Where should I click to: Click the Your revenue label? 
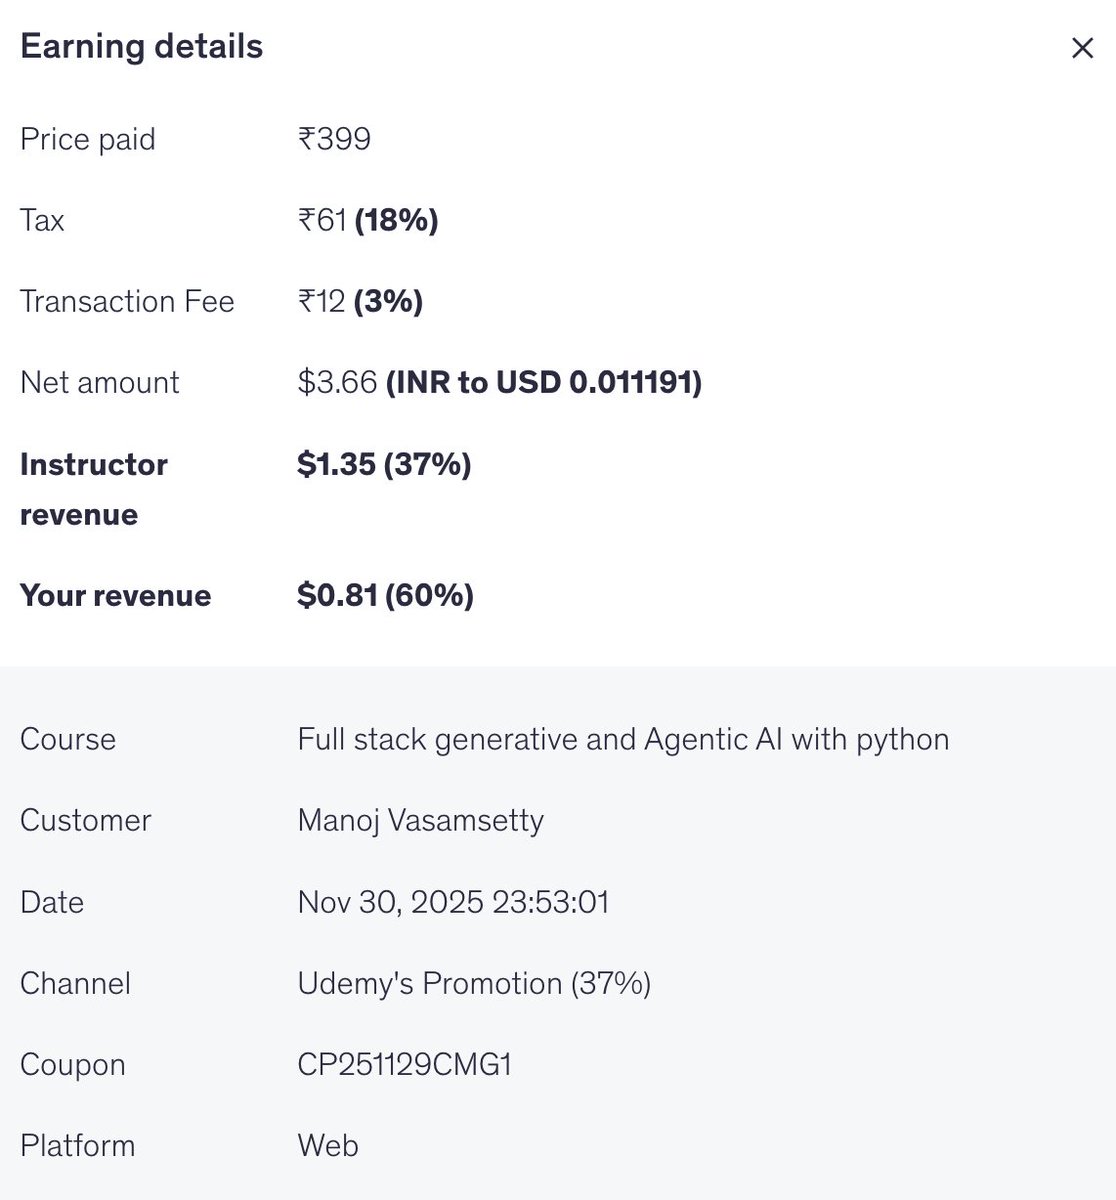pyautogui.click(x=115, y=595)
